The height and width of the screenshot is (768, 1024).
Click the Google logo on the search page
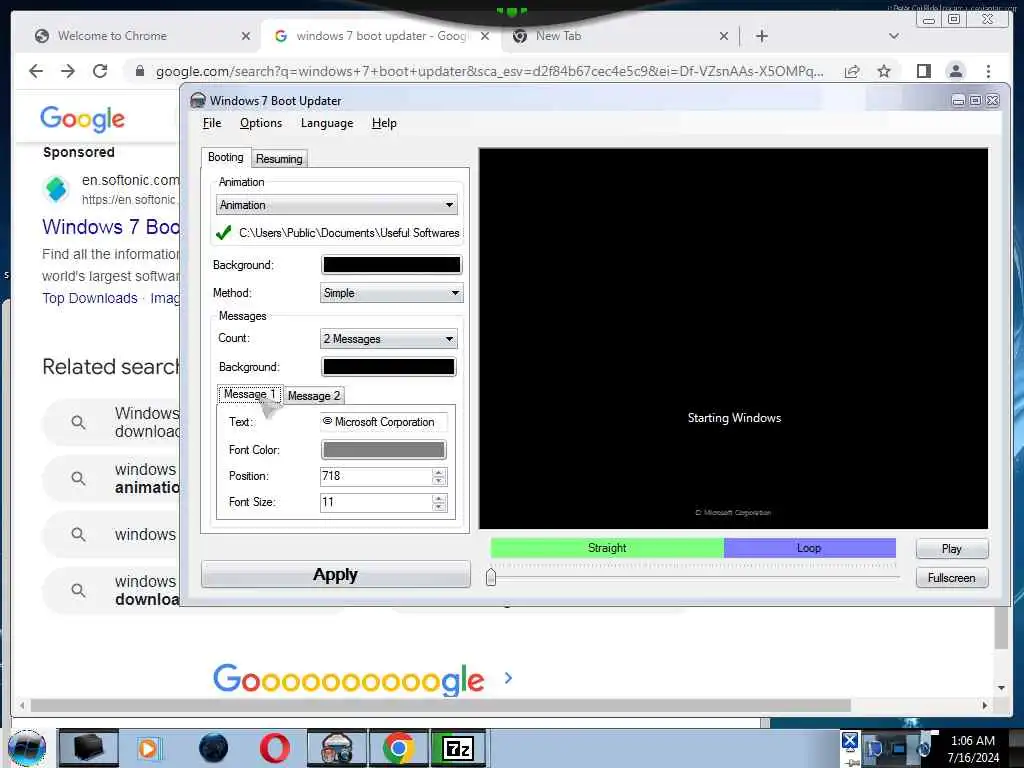point(82,119)
